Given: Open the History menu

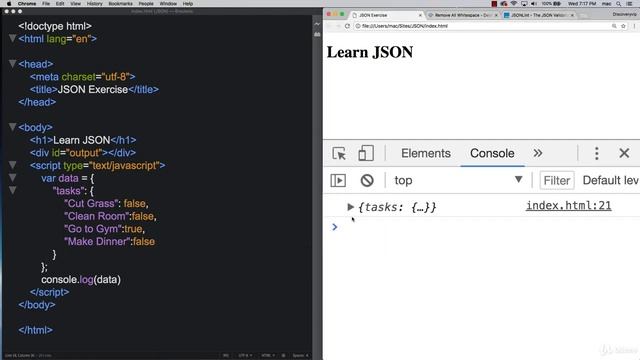Looking at the screenshot, I should tap(94, 4).
